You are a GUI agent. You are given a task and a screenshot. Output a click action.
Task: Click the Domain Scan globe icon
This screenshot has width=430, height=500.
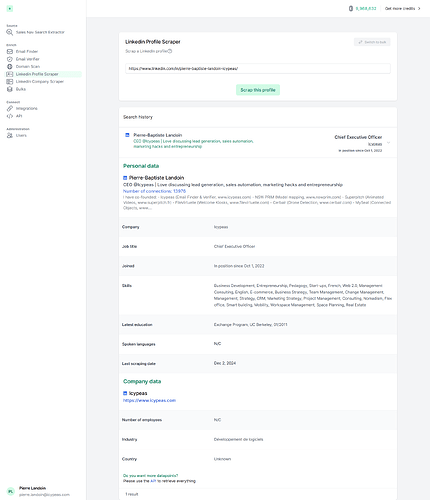(x=10, y=66)
